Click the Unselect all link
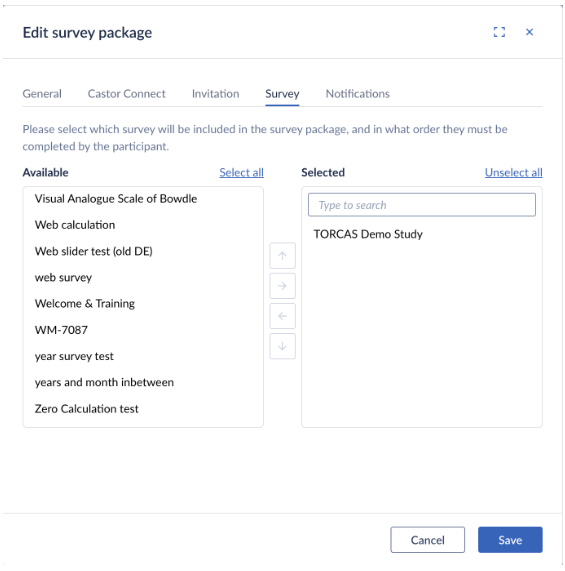565x571 pixels. pos(513,173)
